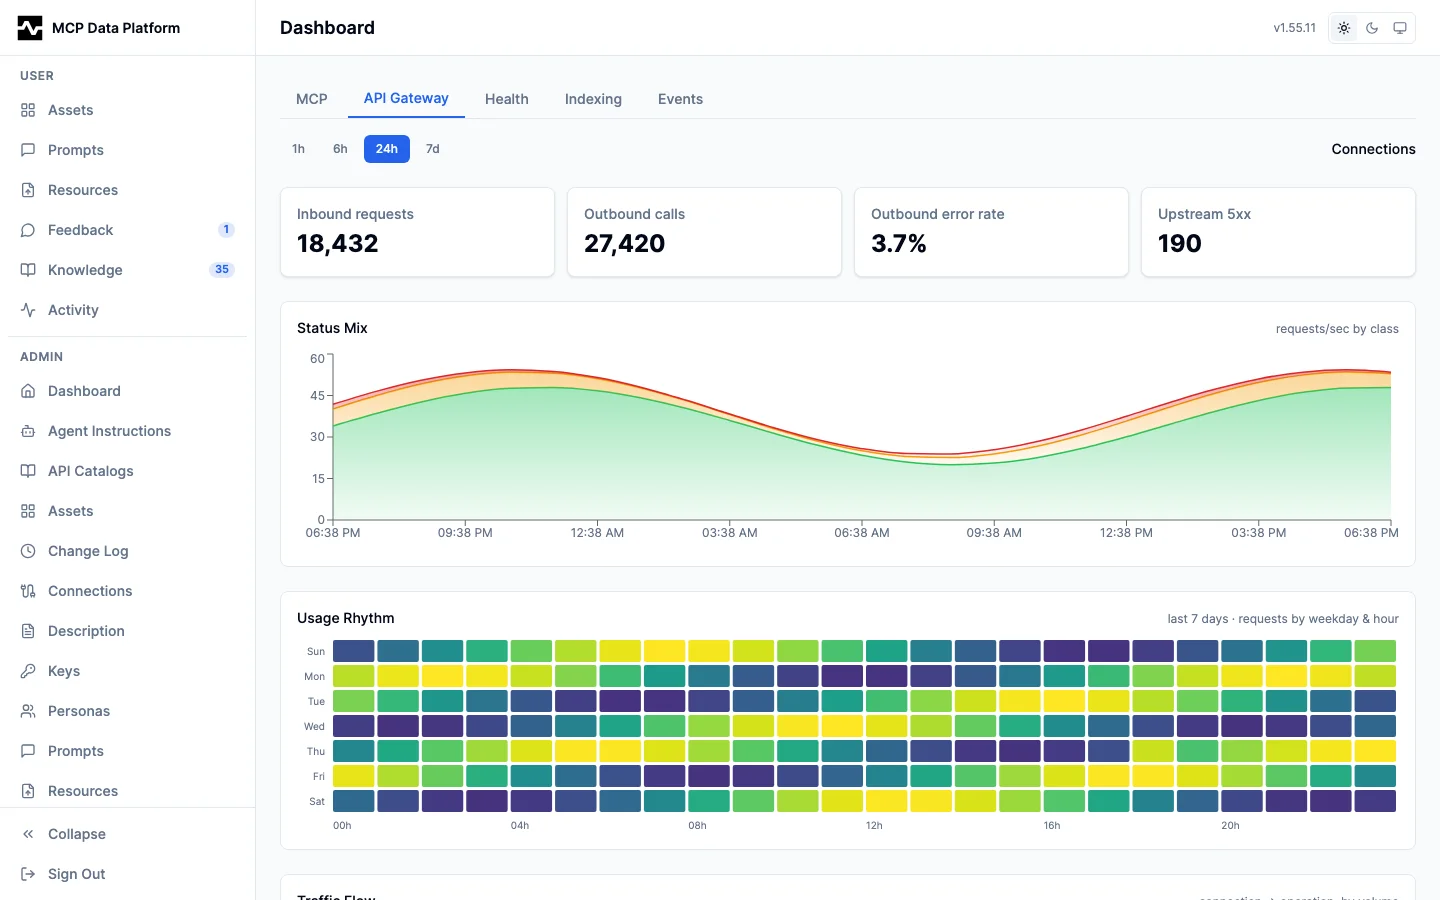The height and width of the screenshot is (900, 1440).
Task: Open the API Gateway tab
Action: coord(406,98)
